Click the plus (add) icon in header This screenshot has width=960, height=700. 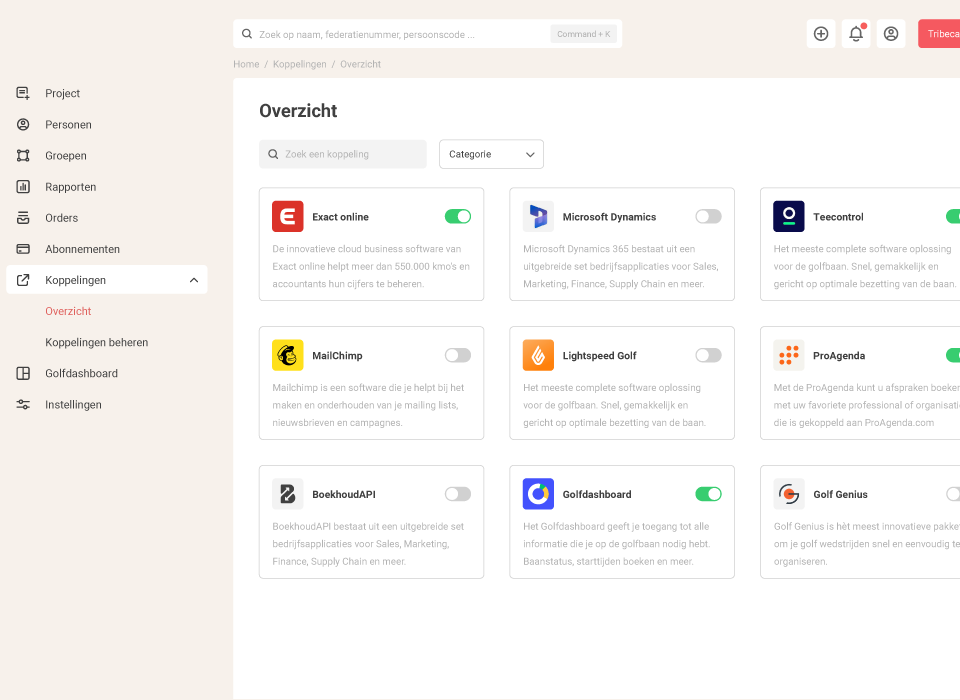click(821, 34)
